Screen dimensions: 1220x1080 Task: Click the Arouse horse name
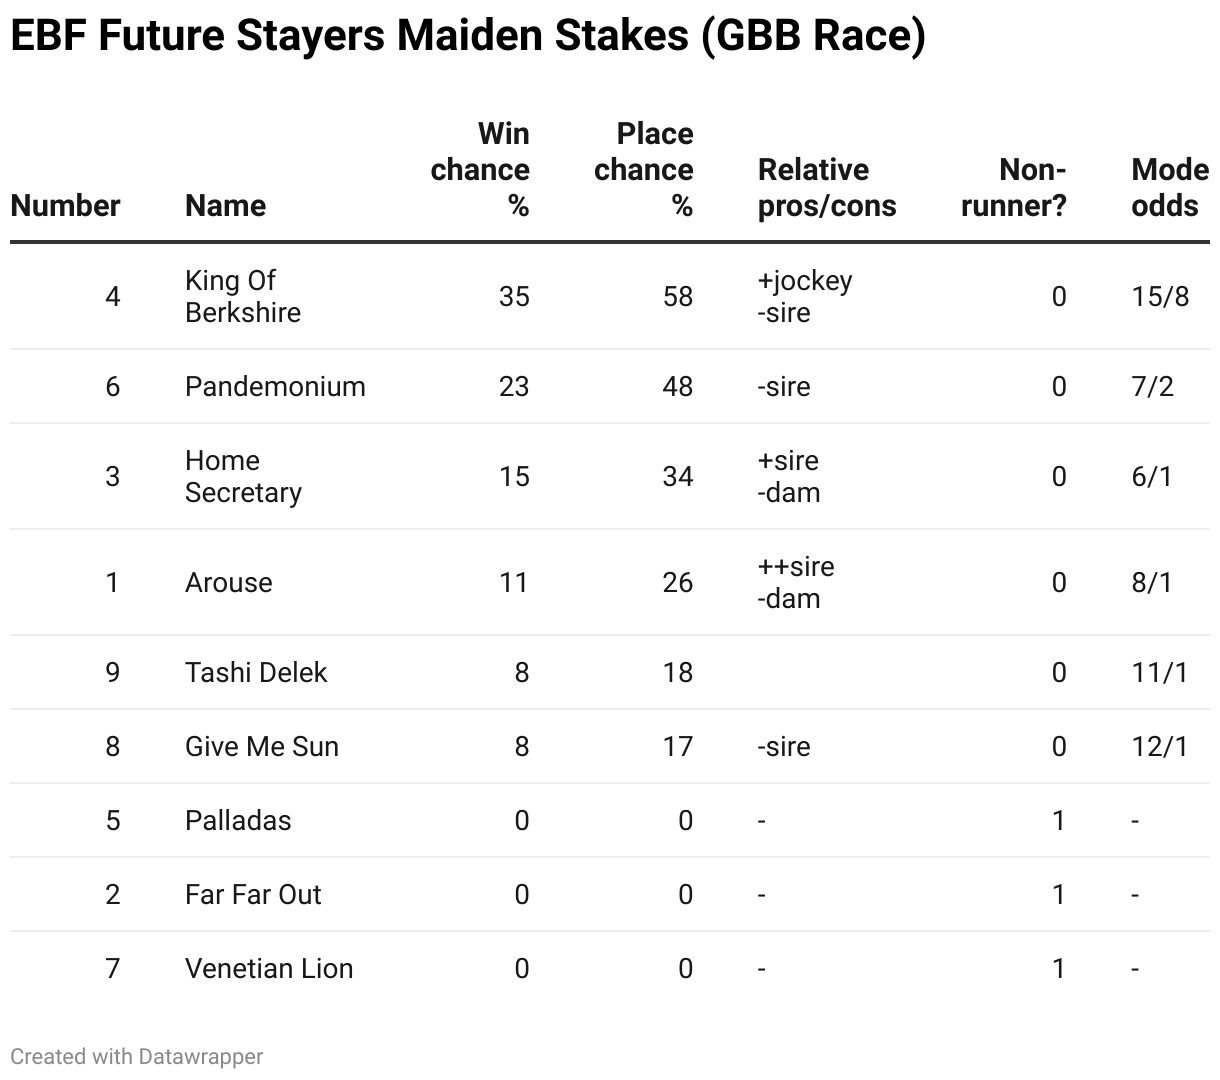[228, 582]
